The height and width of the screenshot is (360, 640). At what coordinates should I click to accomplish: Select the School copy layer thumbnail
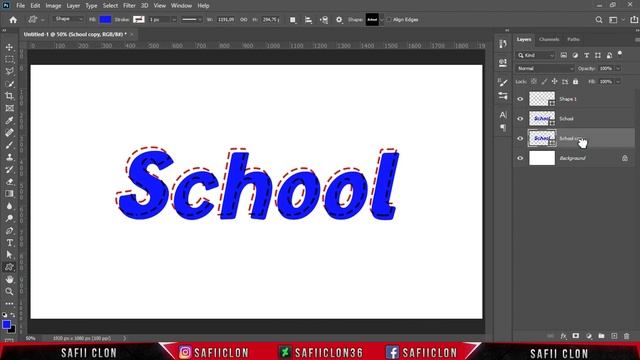point(542,138)
